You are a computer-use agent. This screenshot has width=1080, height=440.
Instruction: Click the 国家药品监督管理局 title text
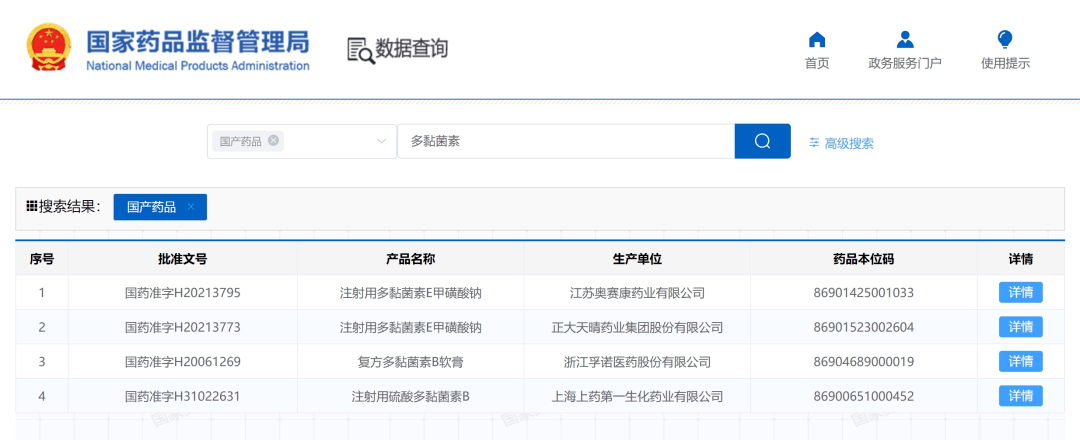tap(198, 42)
